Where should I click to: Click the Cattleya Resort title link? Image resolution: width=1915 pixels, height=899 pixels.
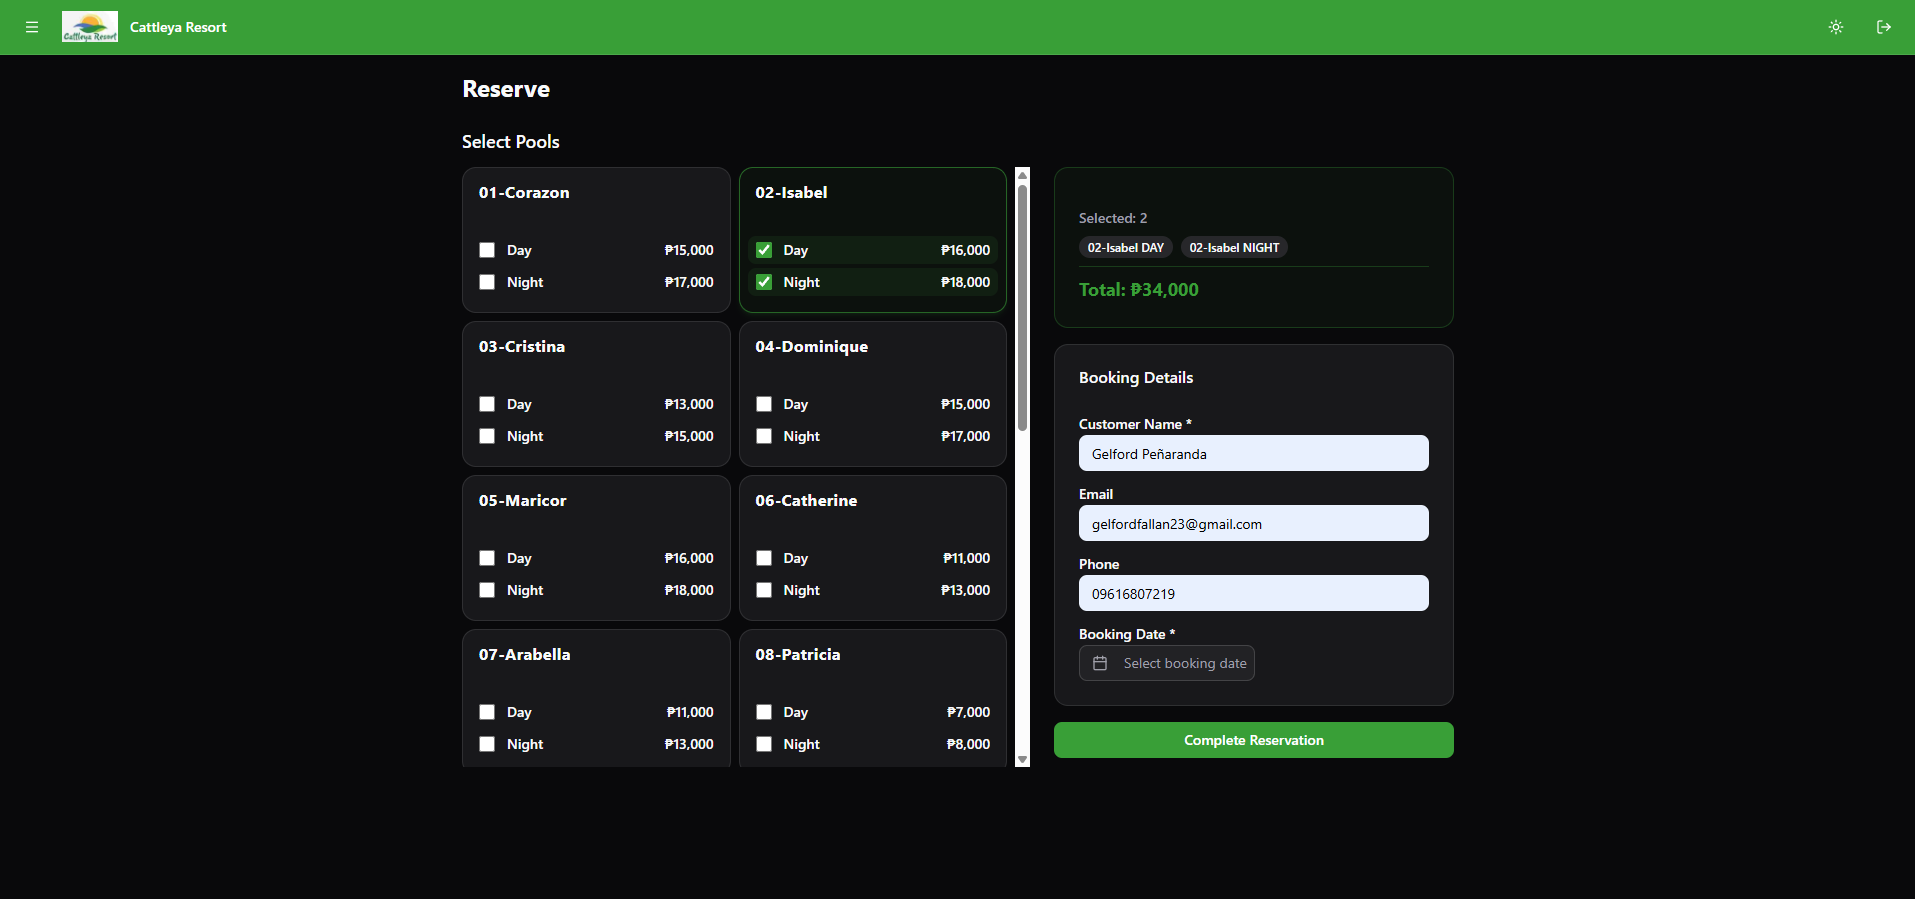pos(178,27)
